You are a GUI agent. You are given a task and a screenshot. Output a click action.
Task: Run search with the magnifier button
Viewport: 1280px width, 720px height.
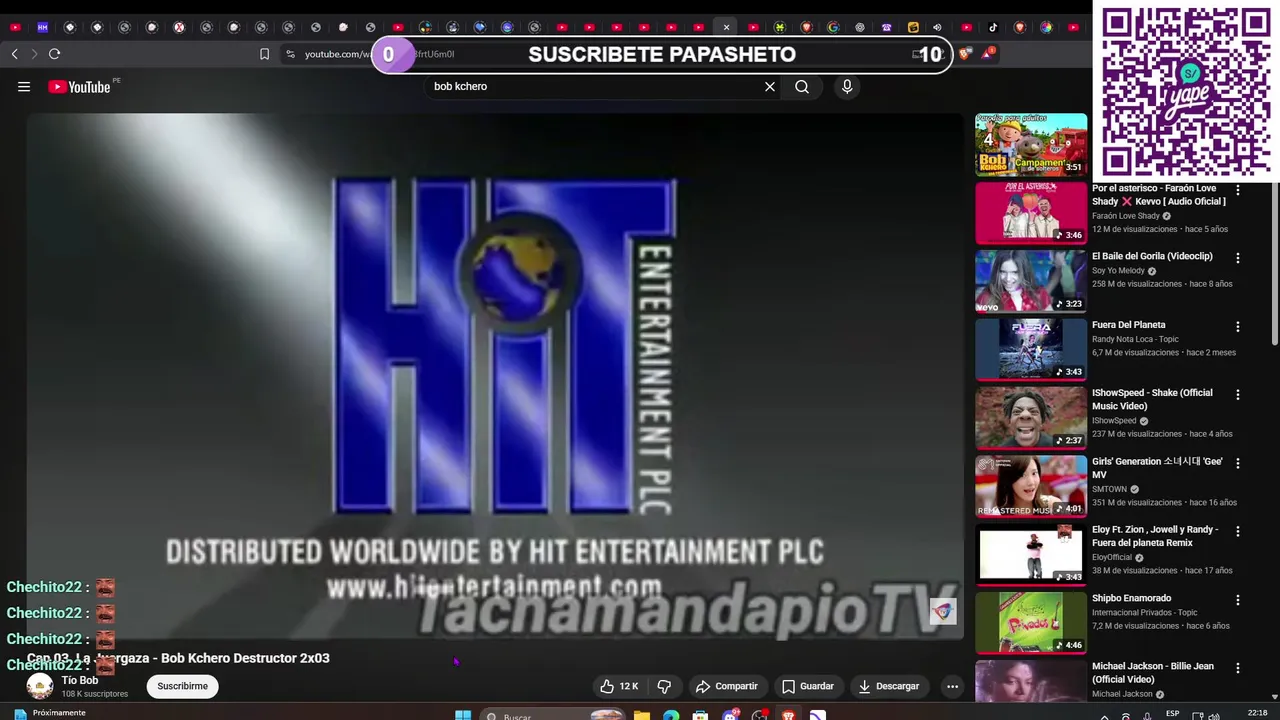point(802,87)
